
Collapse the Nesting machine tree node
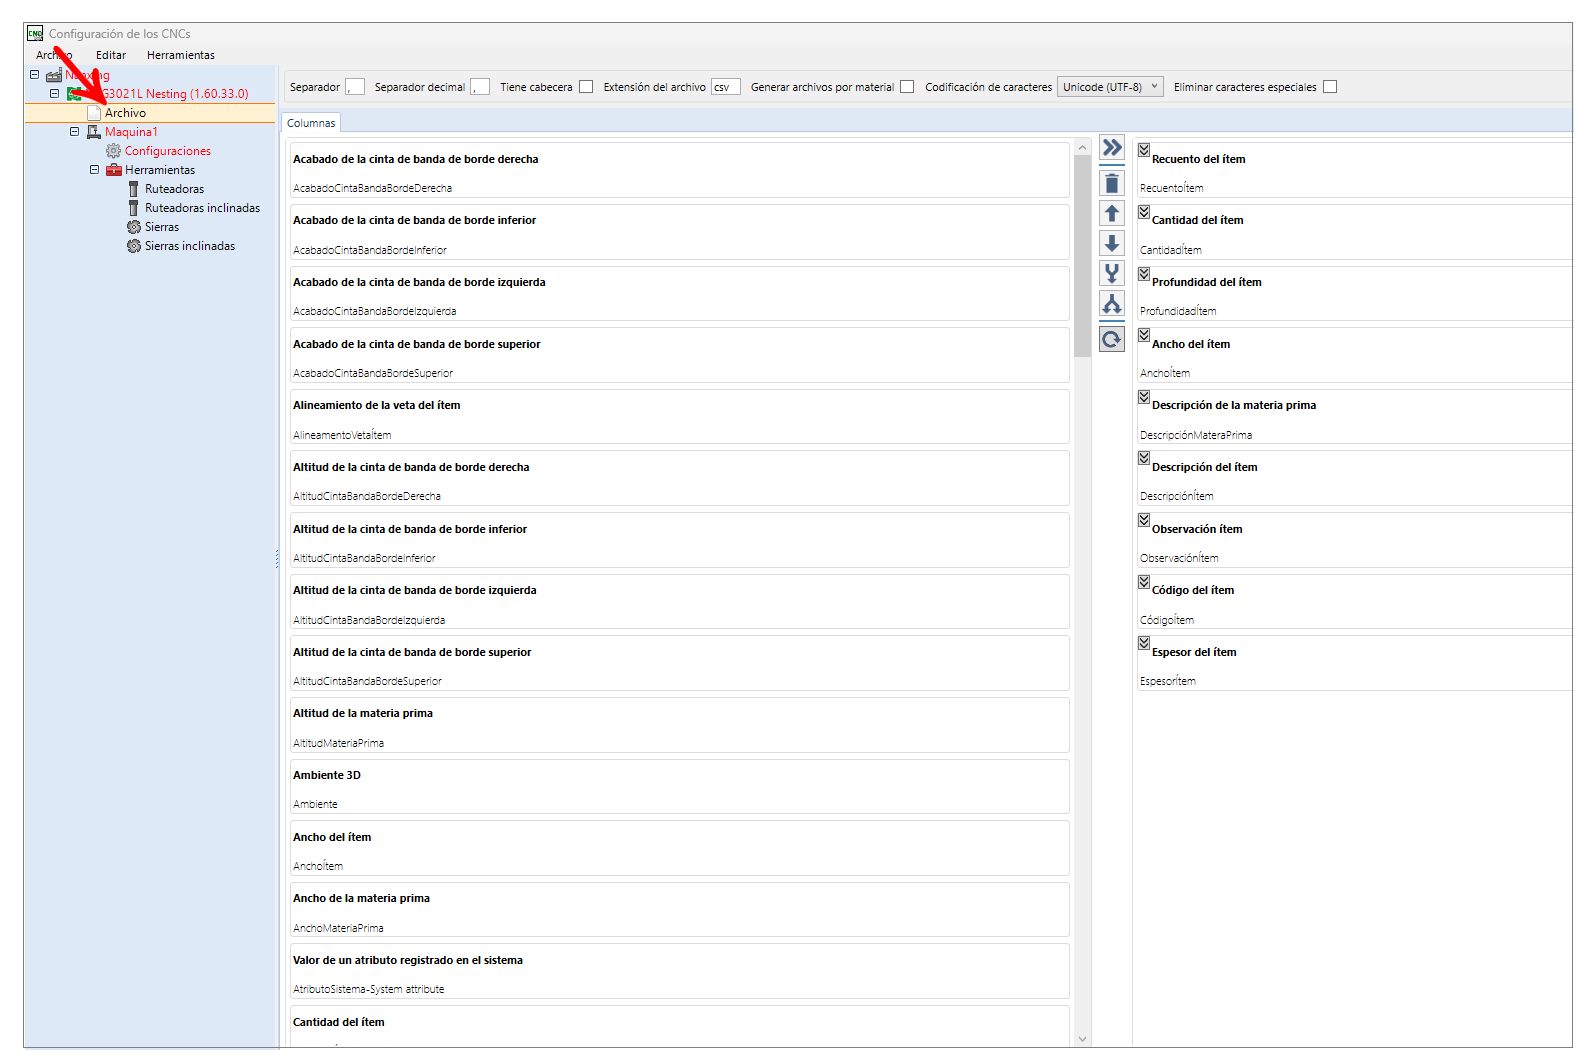click(54, 93)
